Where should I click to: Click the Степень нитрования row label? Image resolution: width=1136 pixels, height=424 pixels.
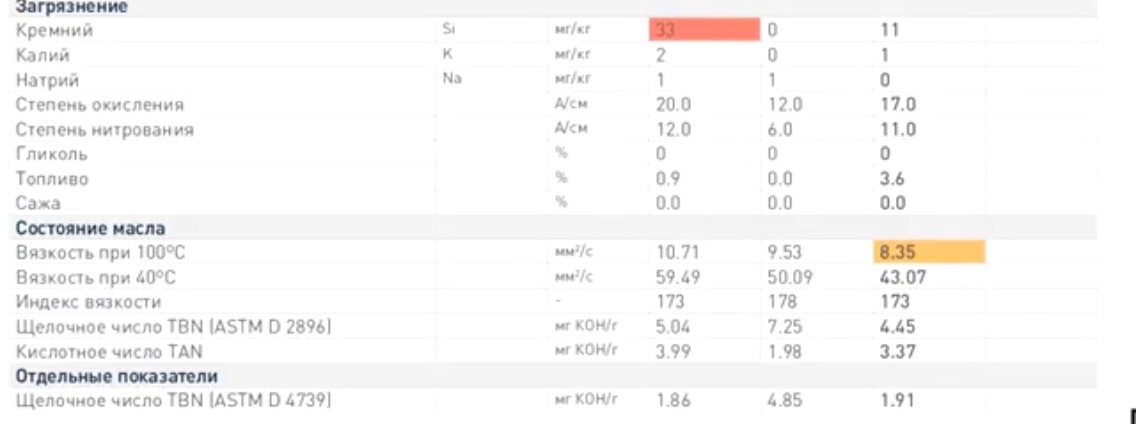pyautogui.click(x=104, y=130)
